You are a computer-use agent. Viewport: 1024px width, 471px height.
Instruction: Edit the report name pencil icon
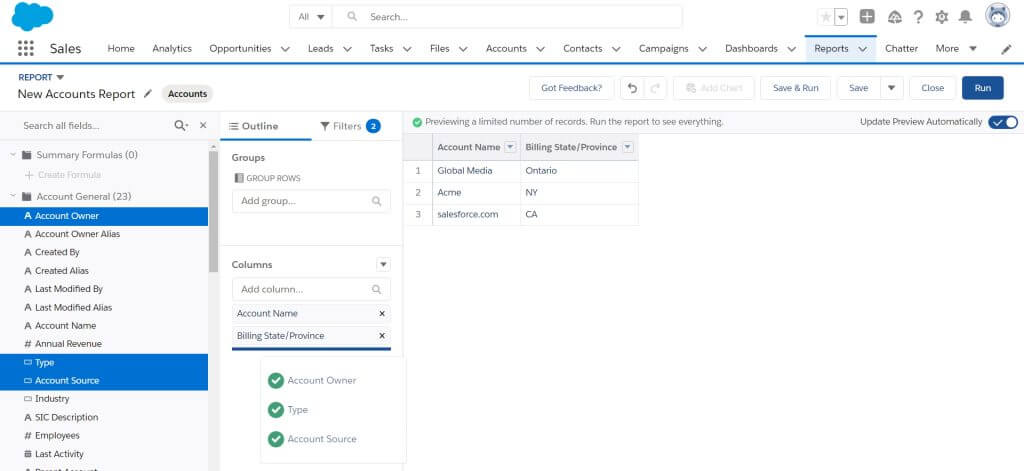pos(148,94)
